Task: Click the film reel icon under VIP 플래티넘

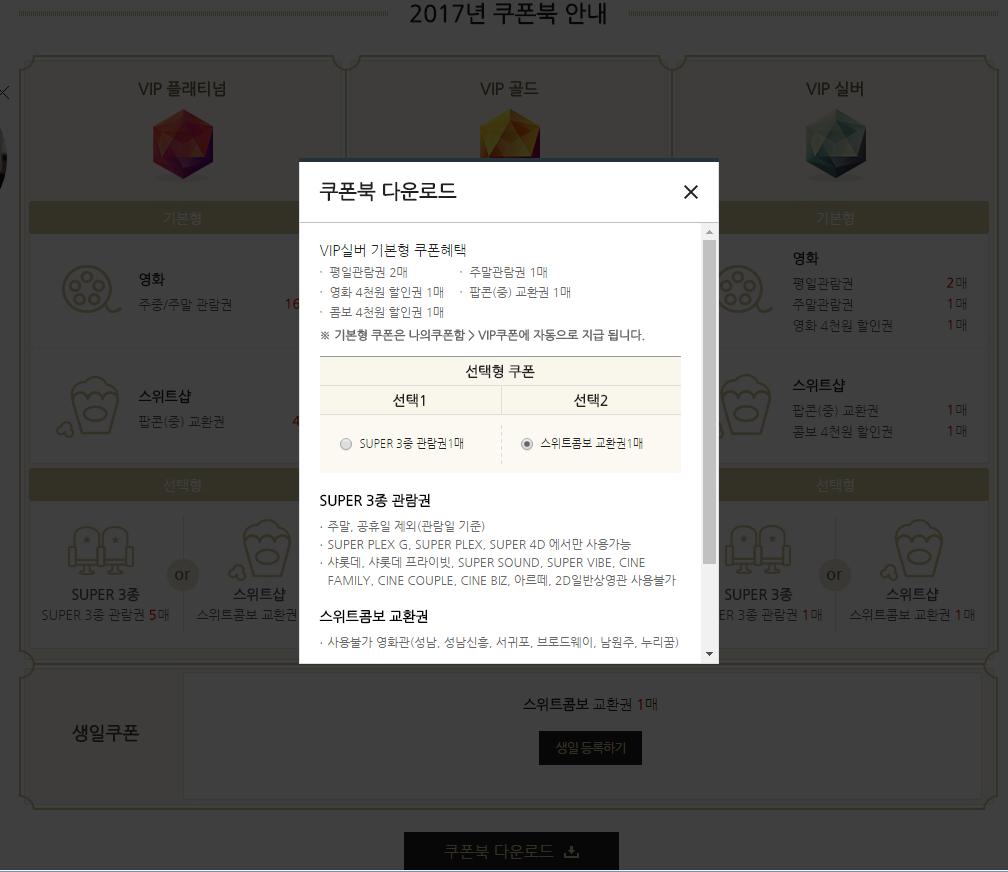Action: pyautogui.click(x=90, y=289)
